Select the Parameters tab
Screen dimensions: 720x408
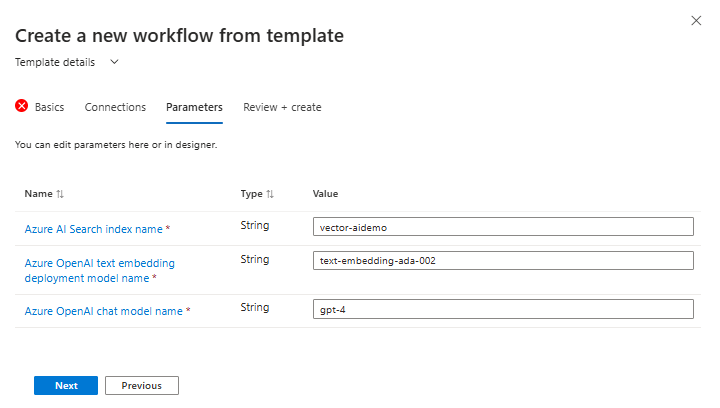click(x=194, y=107)
